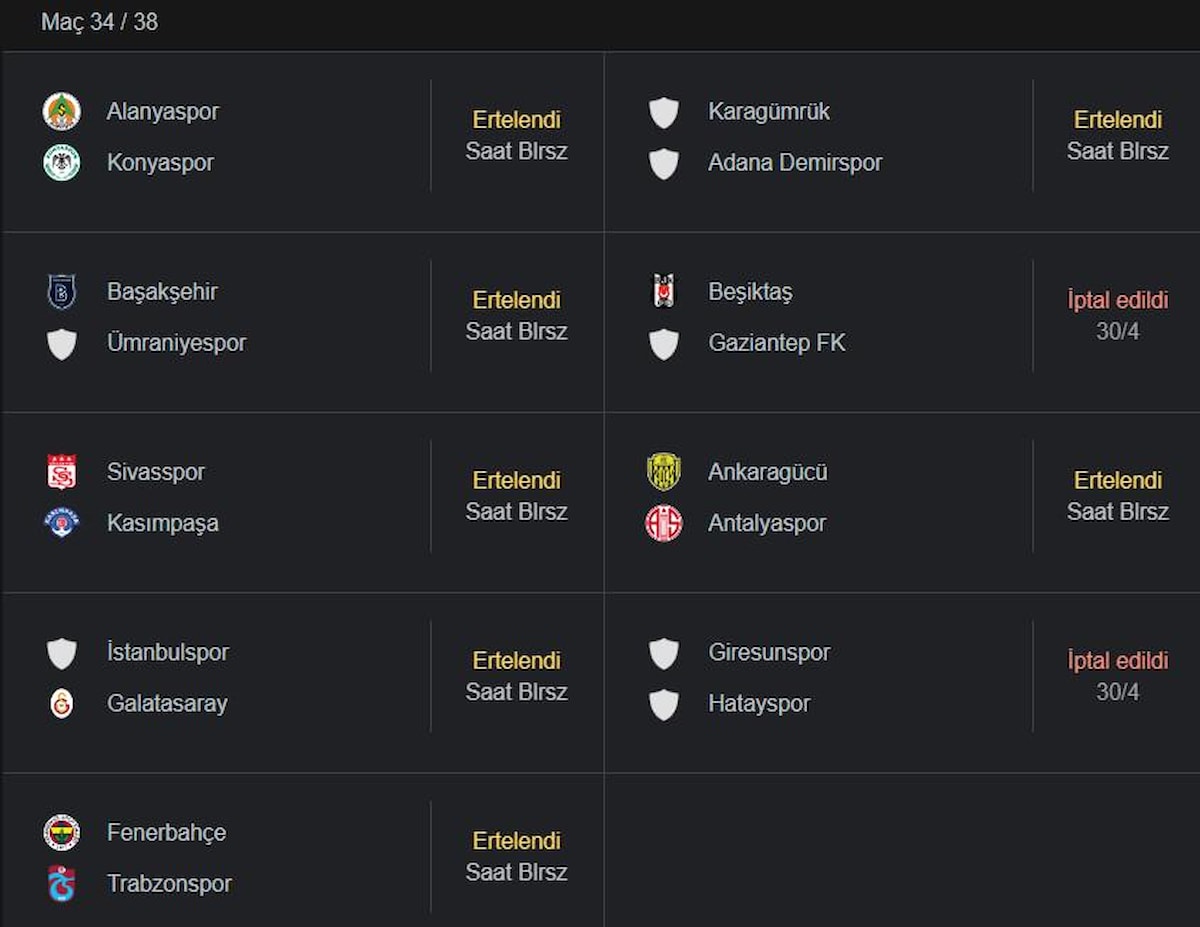The width and height of the screenshot is (1200, 927).
Task: Select the Maç 34 / 38 matchweek header
Action: point(99,22)
